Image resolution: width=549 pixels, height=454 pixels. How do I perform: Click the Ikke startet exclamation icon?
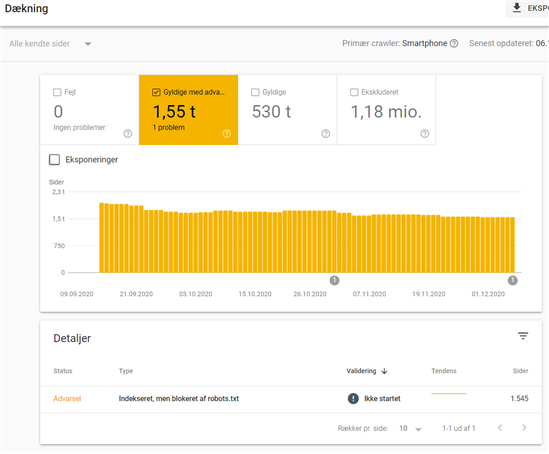(353, 398)
